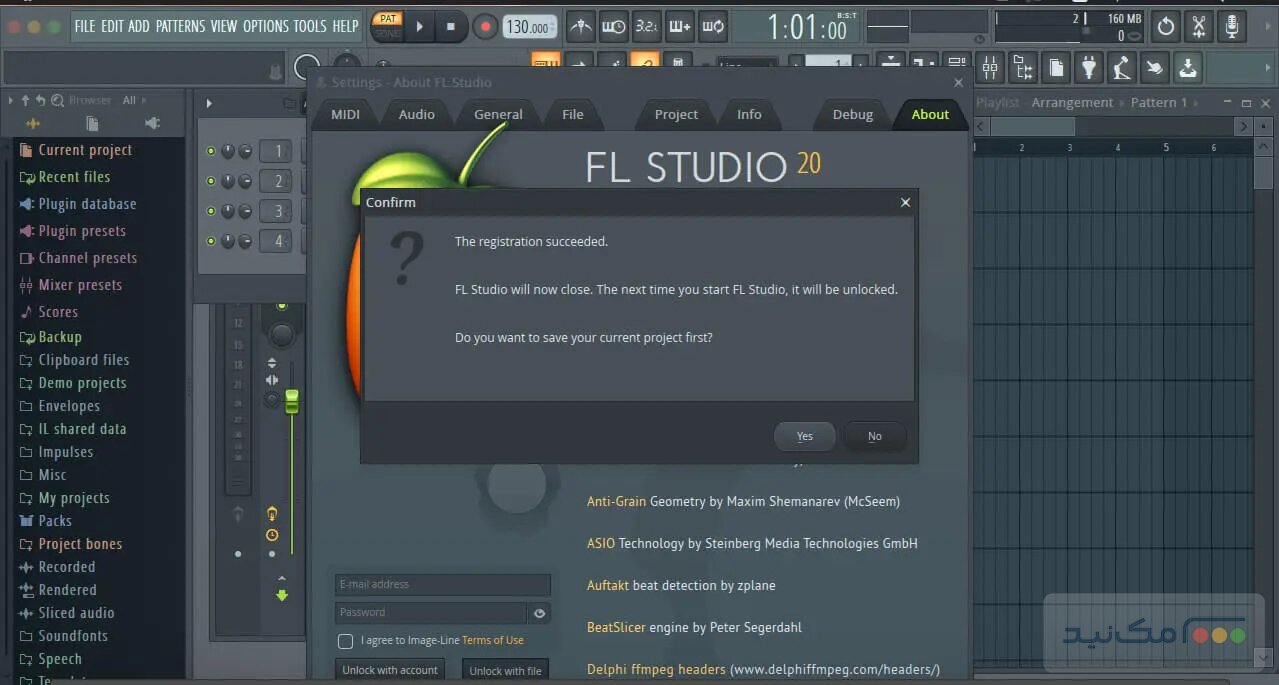Toggle loop recording mode icon
The image size is (1279, 685).
[713, 26]
